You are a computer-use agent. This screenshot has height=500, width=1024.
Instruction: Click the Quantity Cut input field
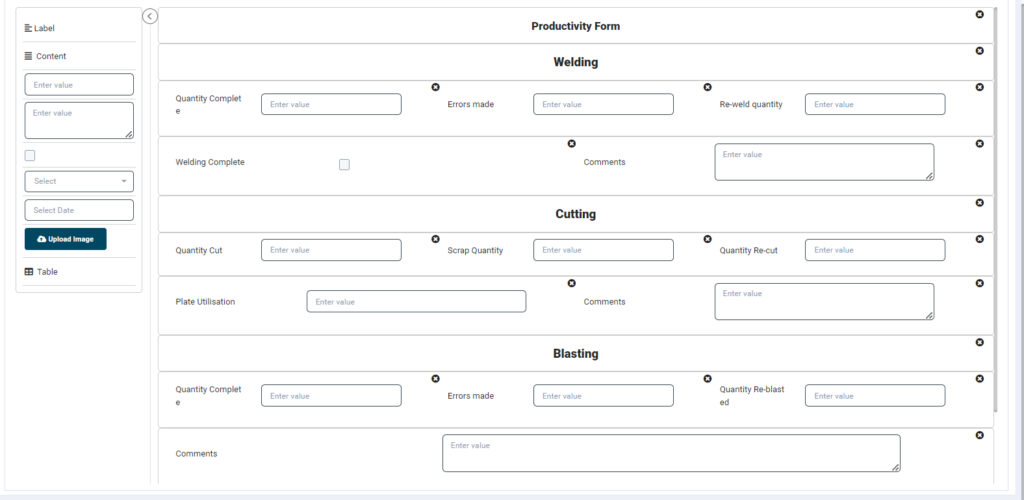coord(331,250)
